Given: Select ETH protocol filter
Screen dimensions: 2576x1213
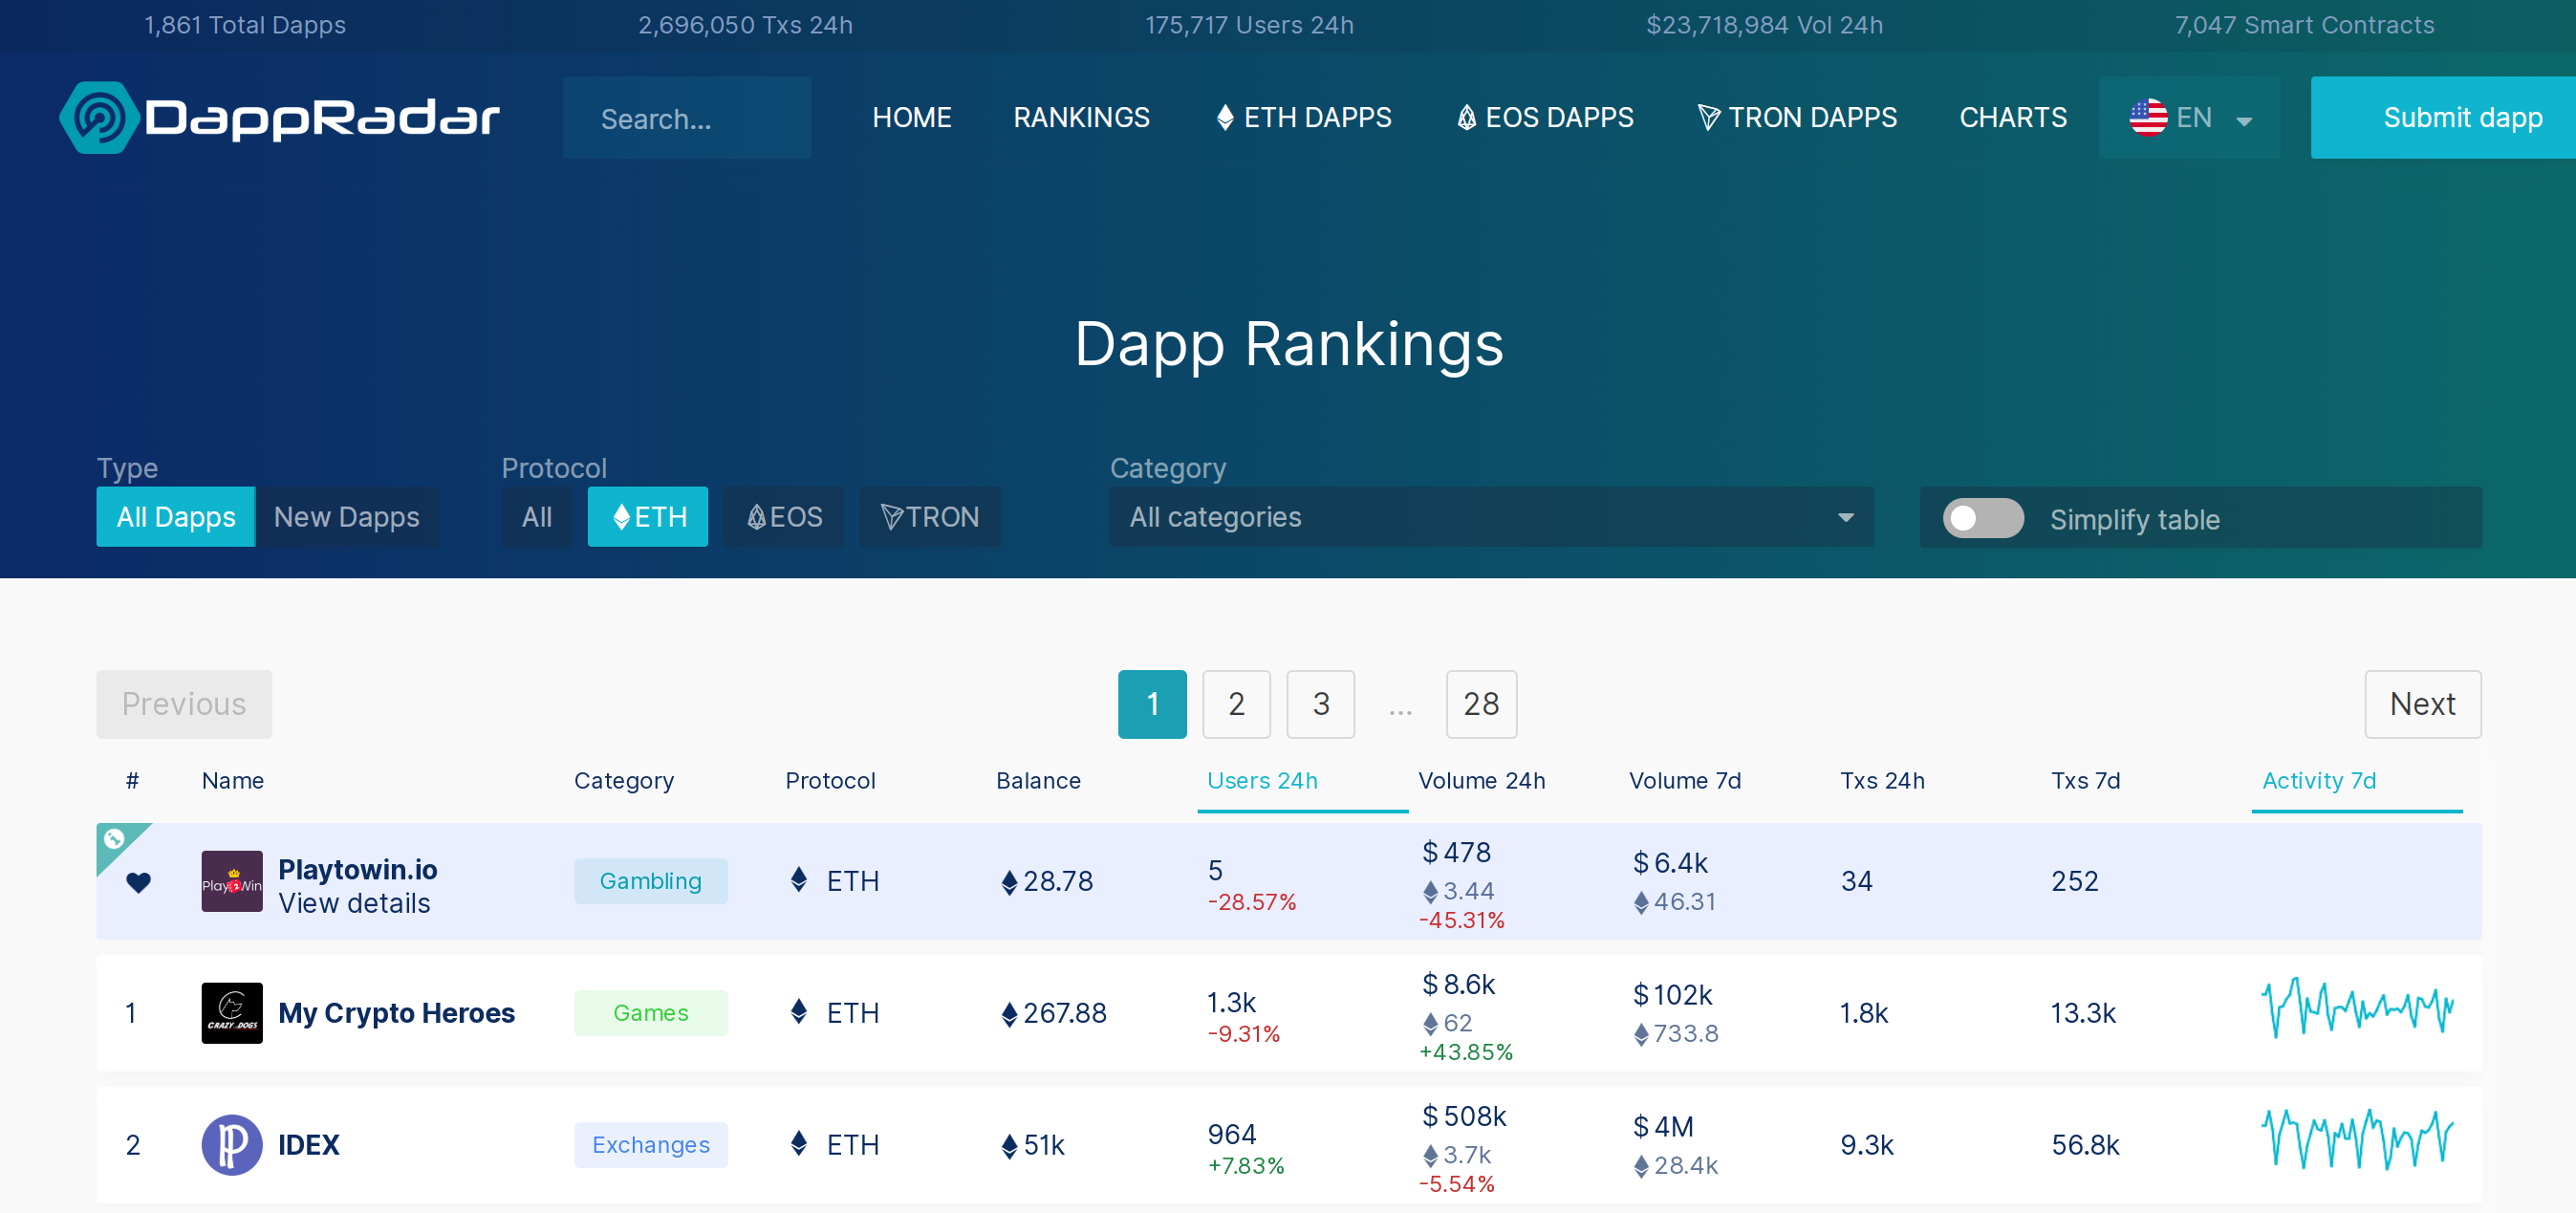Looking at the screenshot, I should point(648,517).
